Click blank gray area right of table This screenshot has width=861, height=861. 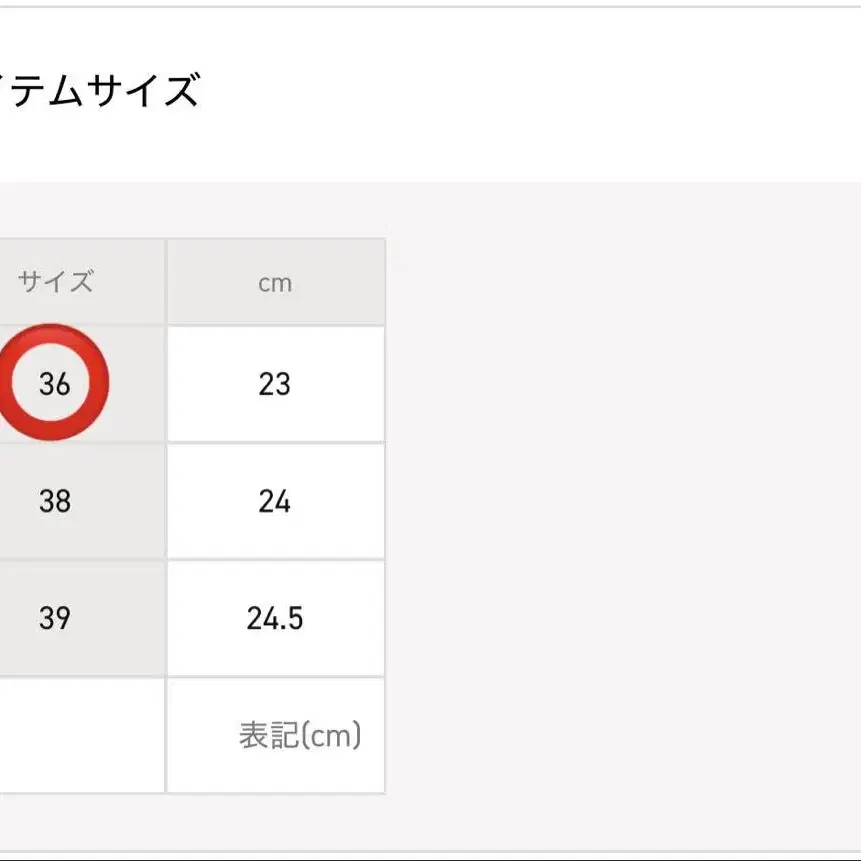[620, 500]
